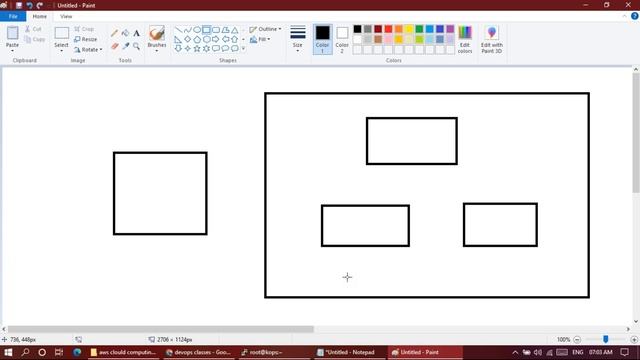The width and height of the screenshot is (640, 360).
Task: Switch to the View tab
Action: pyautogui.click(x=66, y=16)
